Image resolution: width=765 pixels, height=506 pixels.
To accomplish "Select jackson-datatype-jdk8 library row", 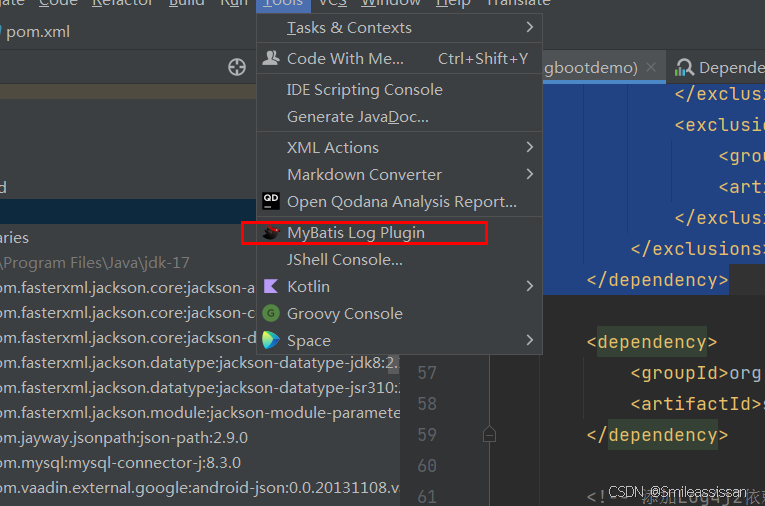I will tap(200, 363).
